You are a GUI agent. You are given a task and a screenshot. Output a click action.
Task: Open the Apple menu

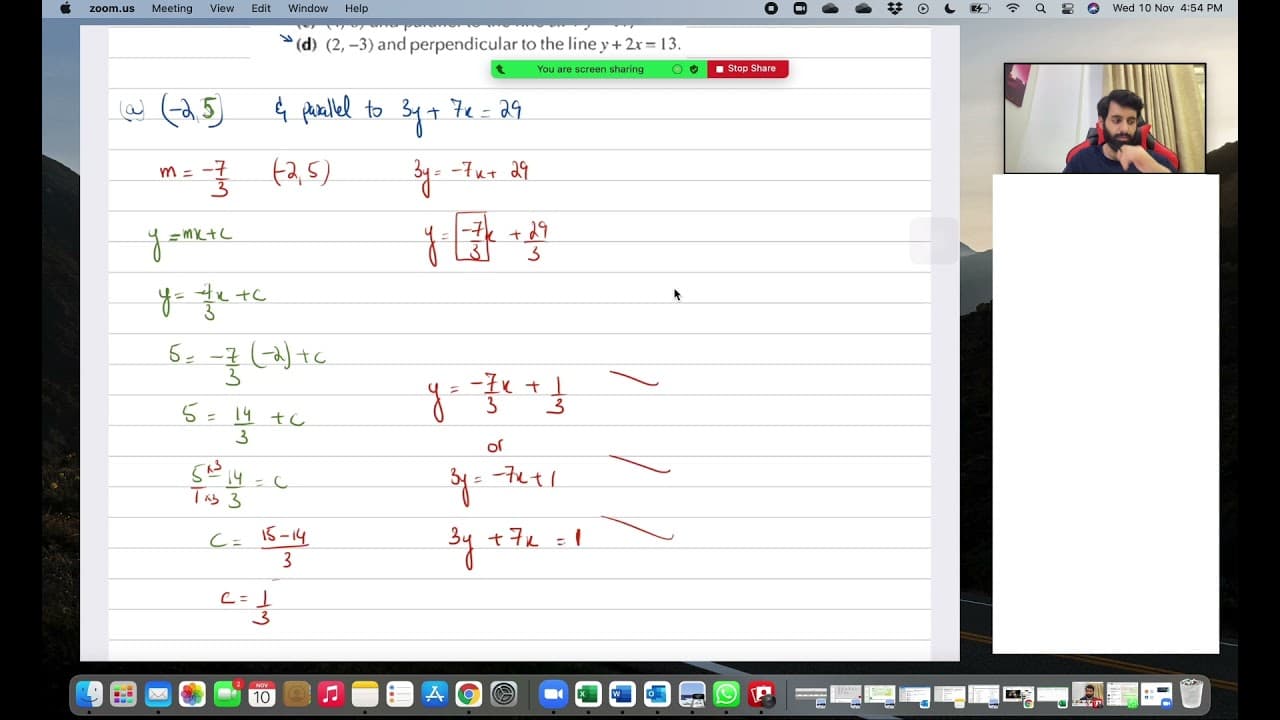coord(66,8)
